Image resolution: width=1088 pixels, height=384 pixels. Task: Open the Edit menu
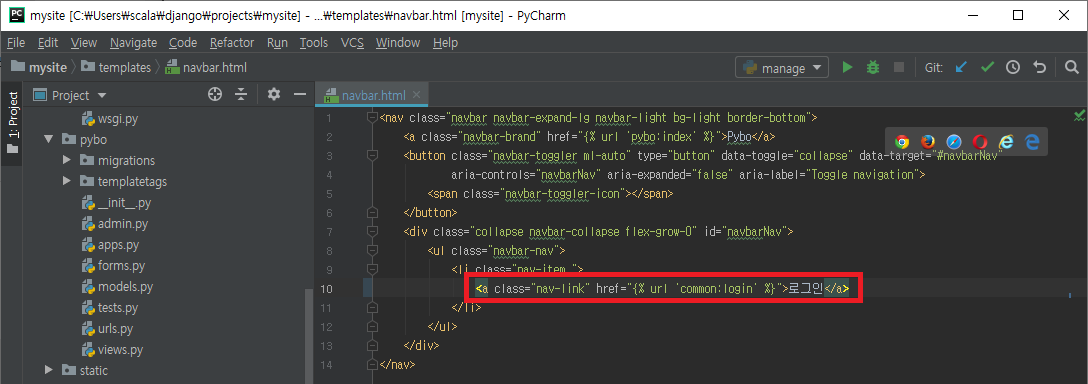pos(48,43)
